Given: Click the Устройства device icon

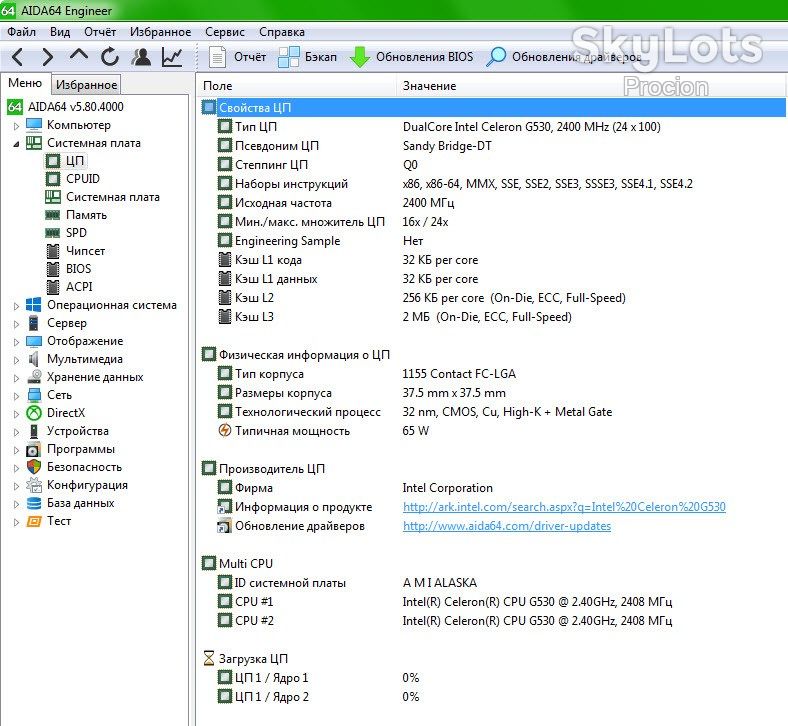Looking at the screenshot, I should click(34, 431).
